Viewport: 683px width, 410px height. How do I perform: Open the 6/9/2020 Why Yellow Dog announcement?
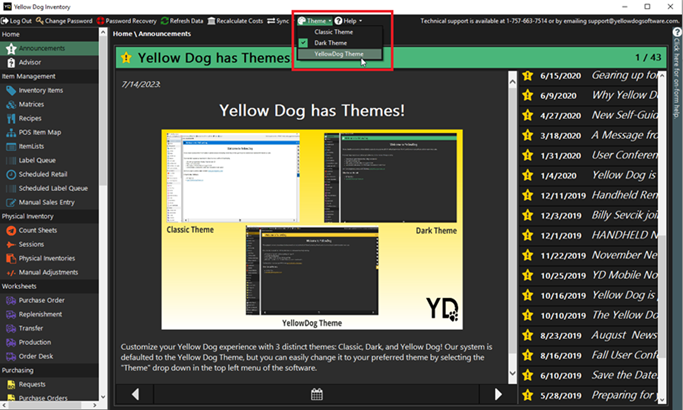[588, 95]
